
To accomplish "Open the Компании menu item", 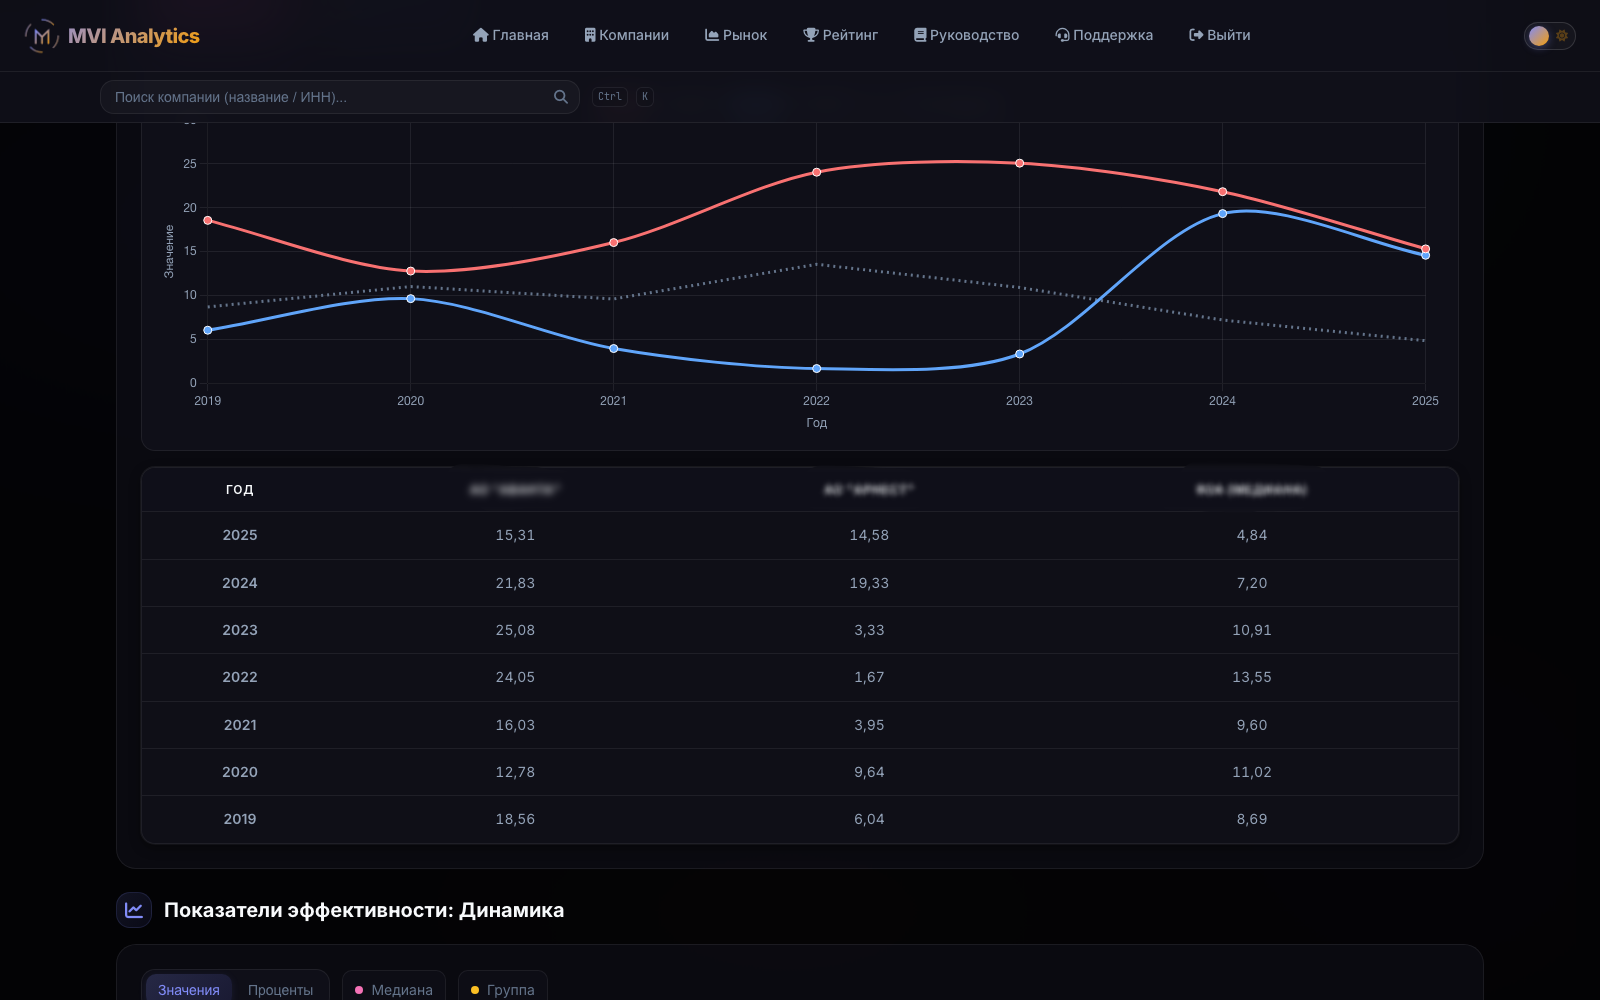I will pyautogui.click(x=626, y=35).
